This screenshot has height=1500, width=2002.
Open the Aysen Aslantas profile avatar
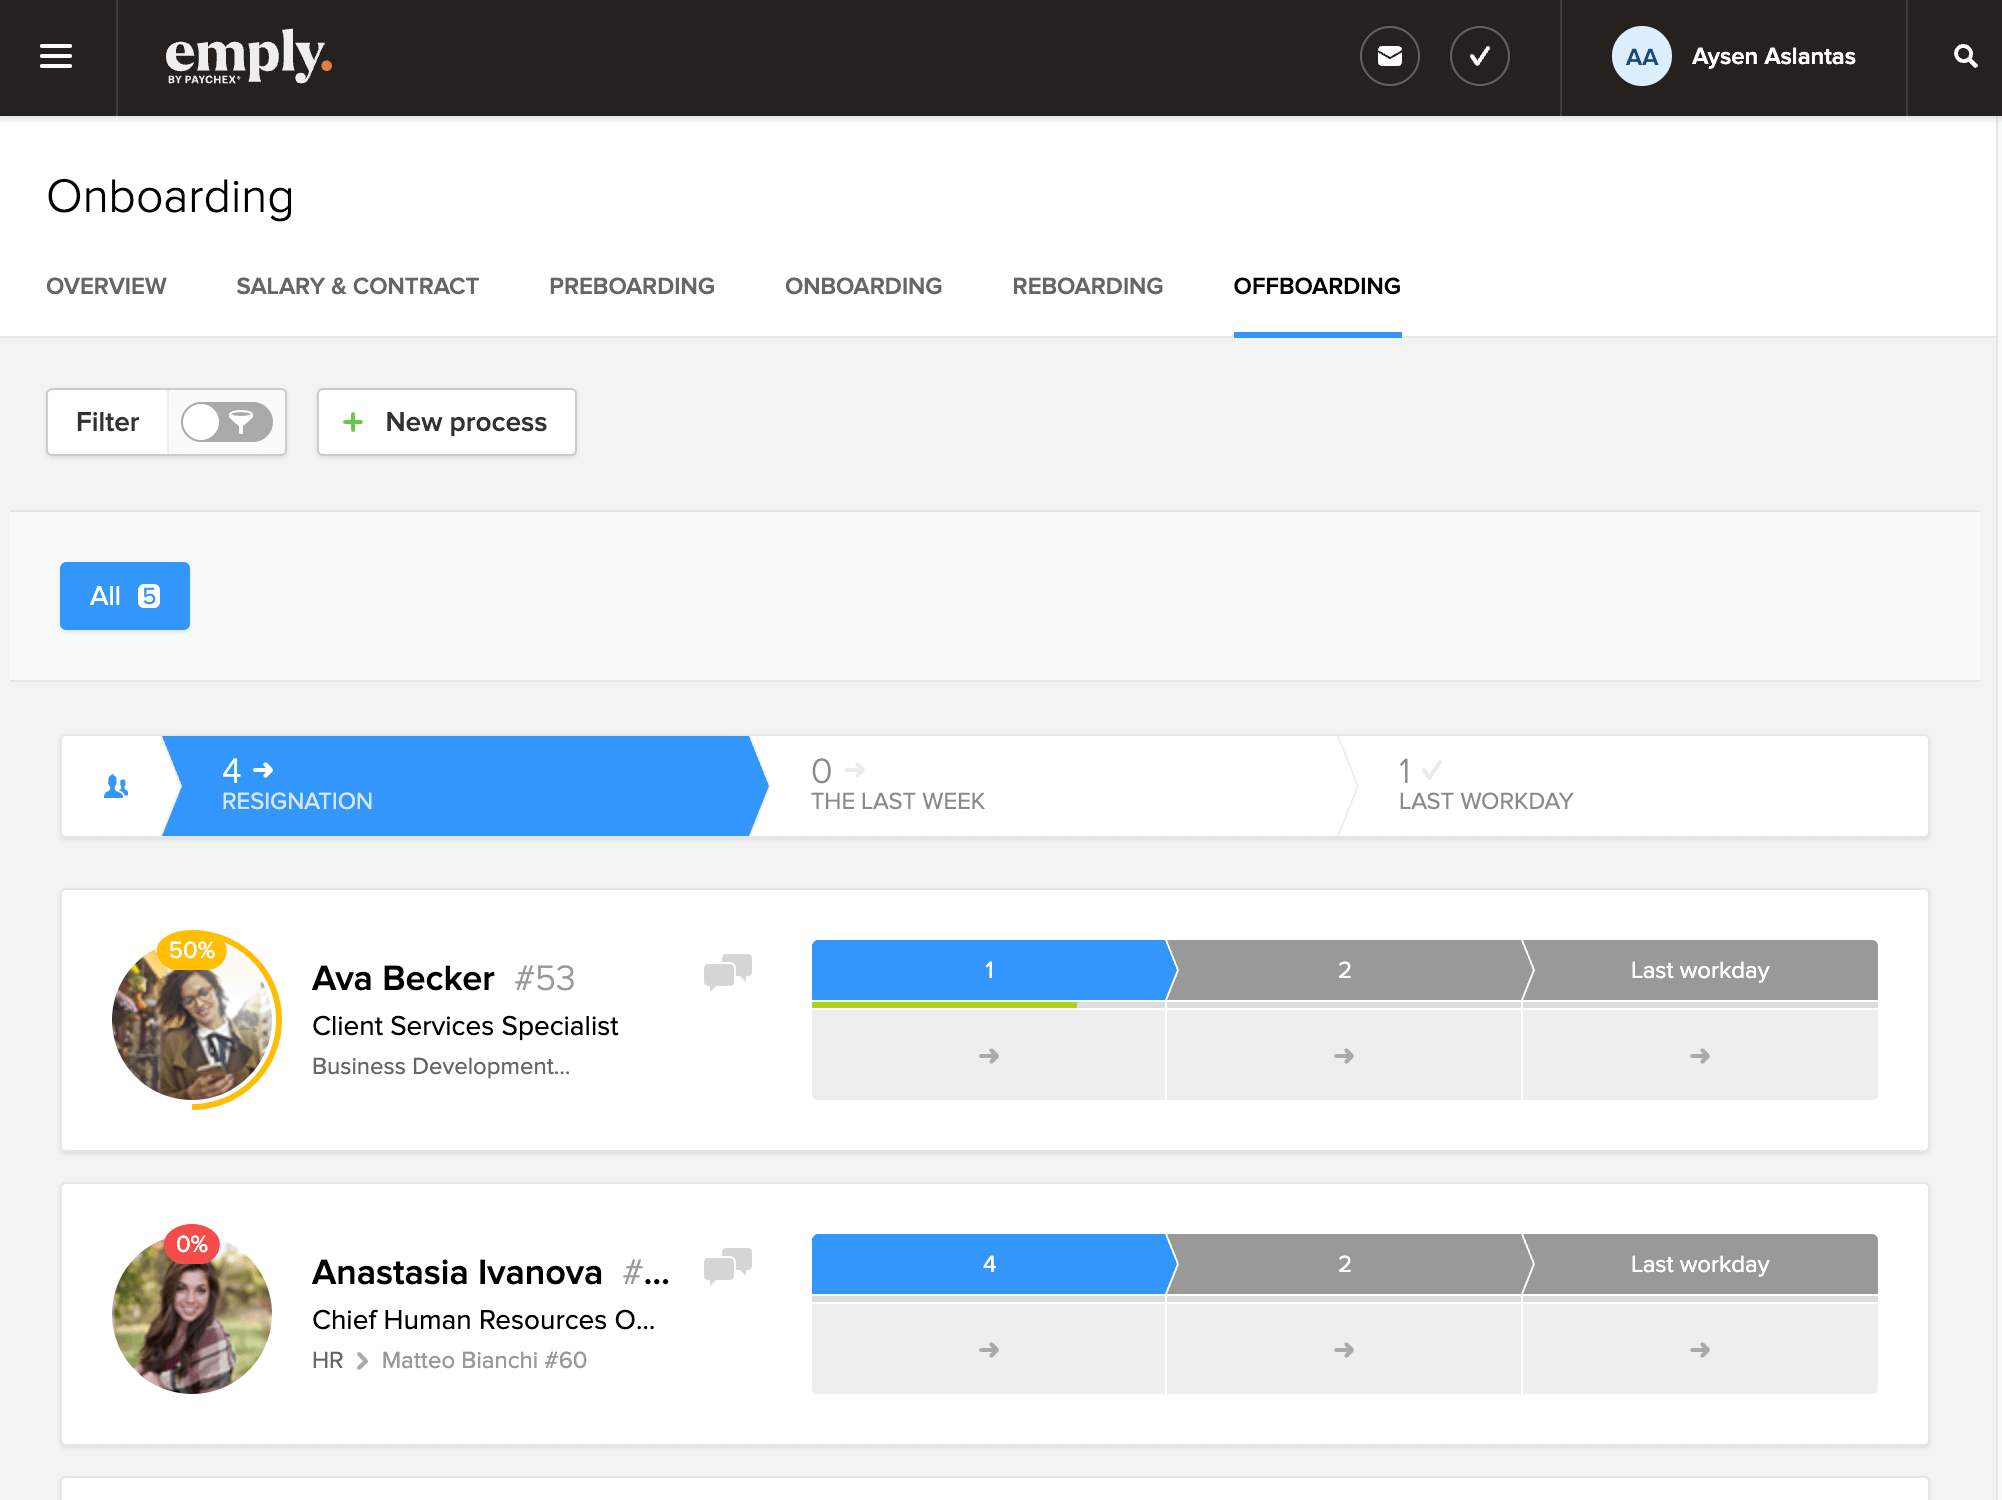(1640, 57)
